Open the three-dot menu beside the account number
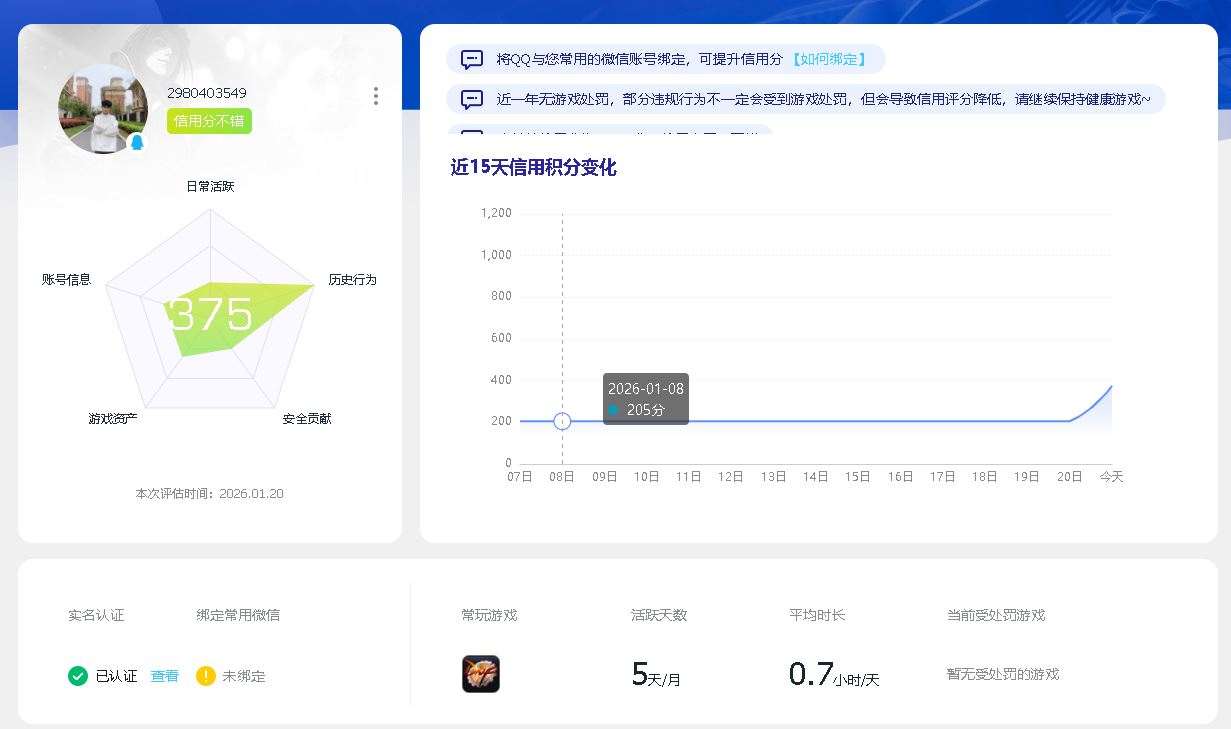Screen dimensions: 1231x729 [376, 96]
